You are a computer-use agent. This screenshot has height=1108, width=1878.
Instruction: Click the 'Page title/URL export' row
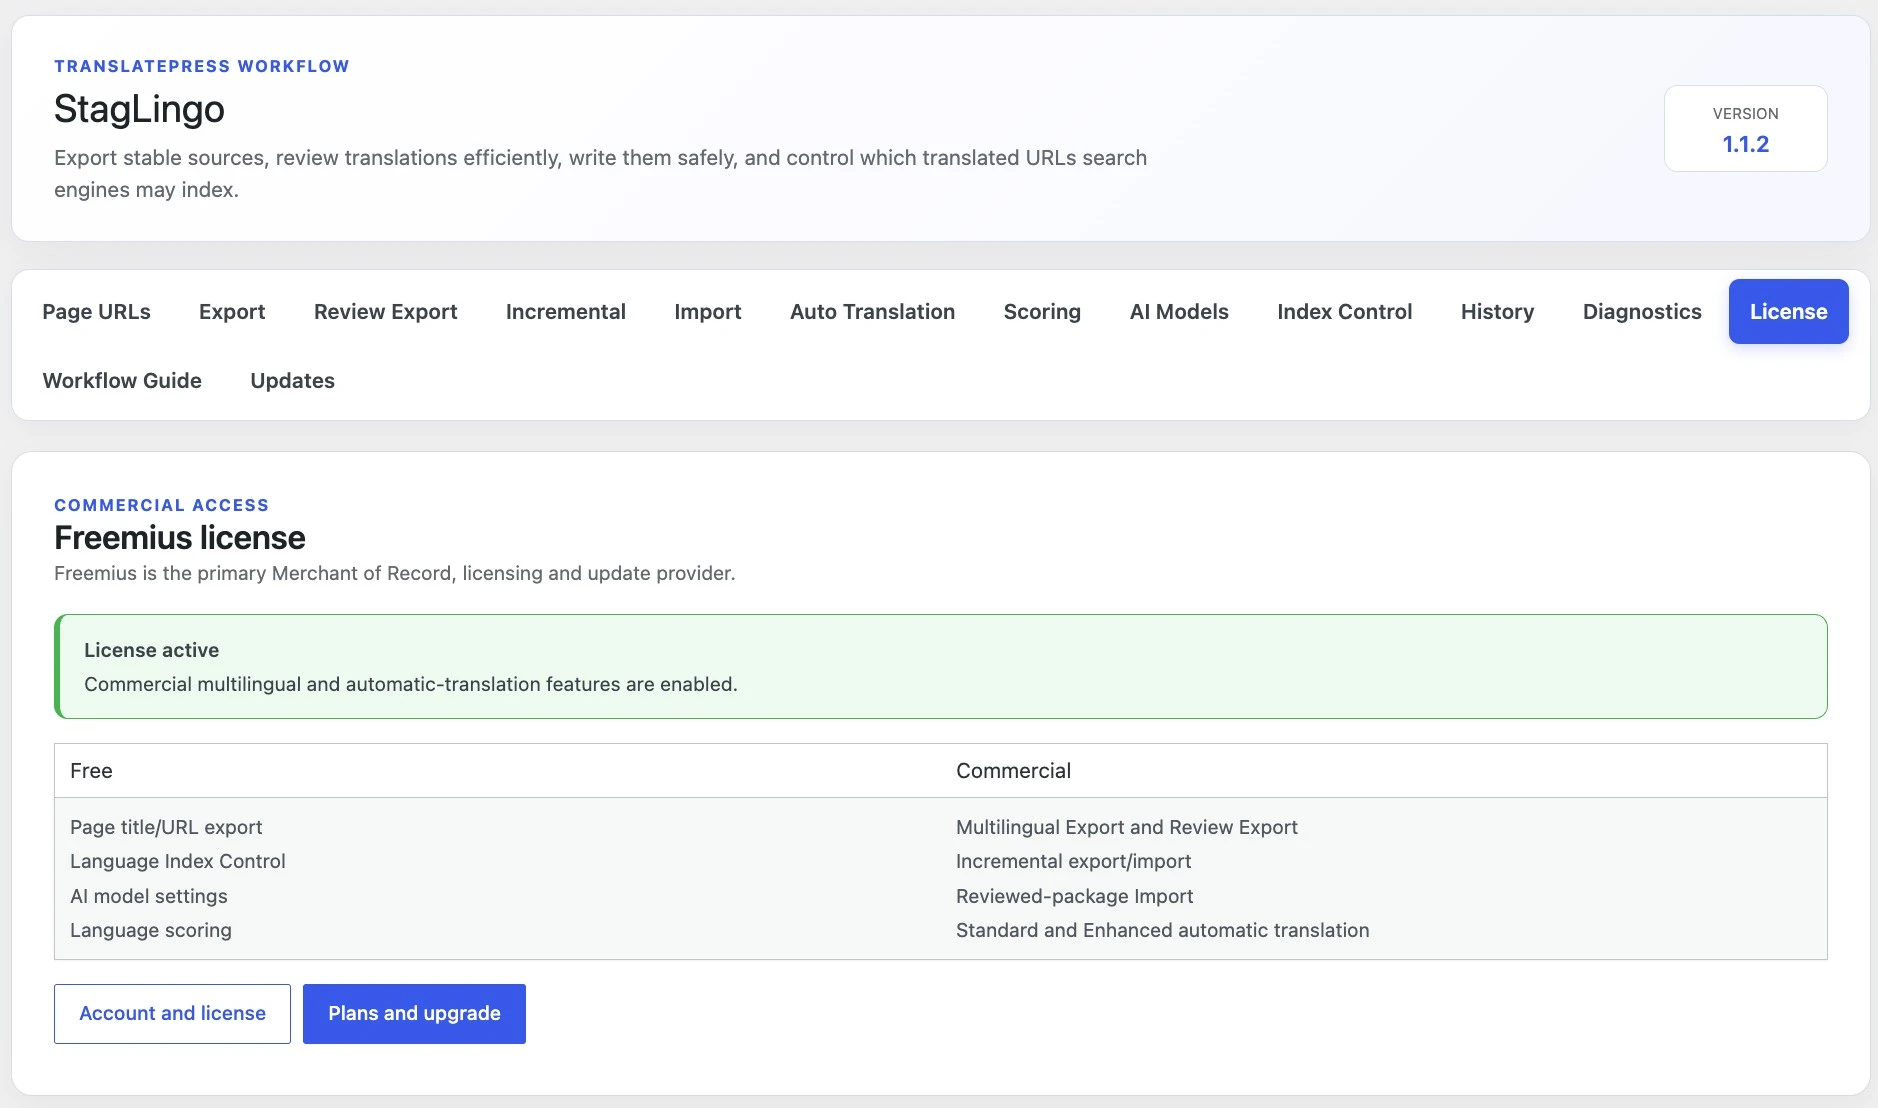(x=166, y=827)
